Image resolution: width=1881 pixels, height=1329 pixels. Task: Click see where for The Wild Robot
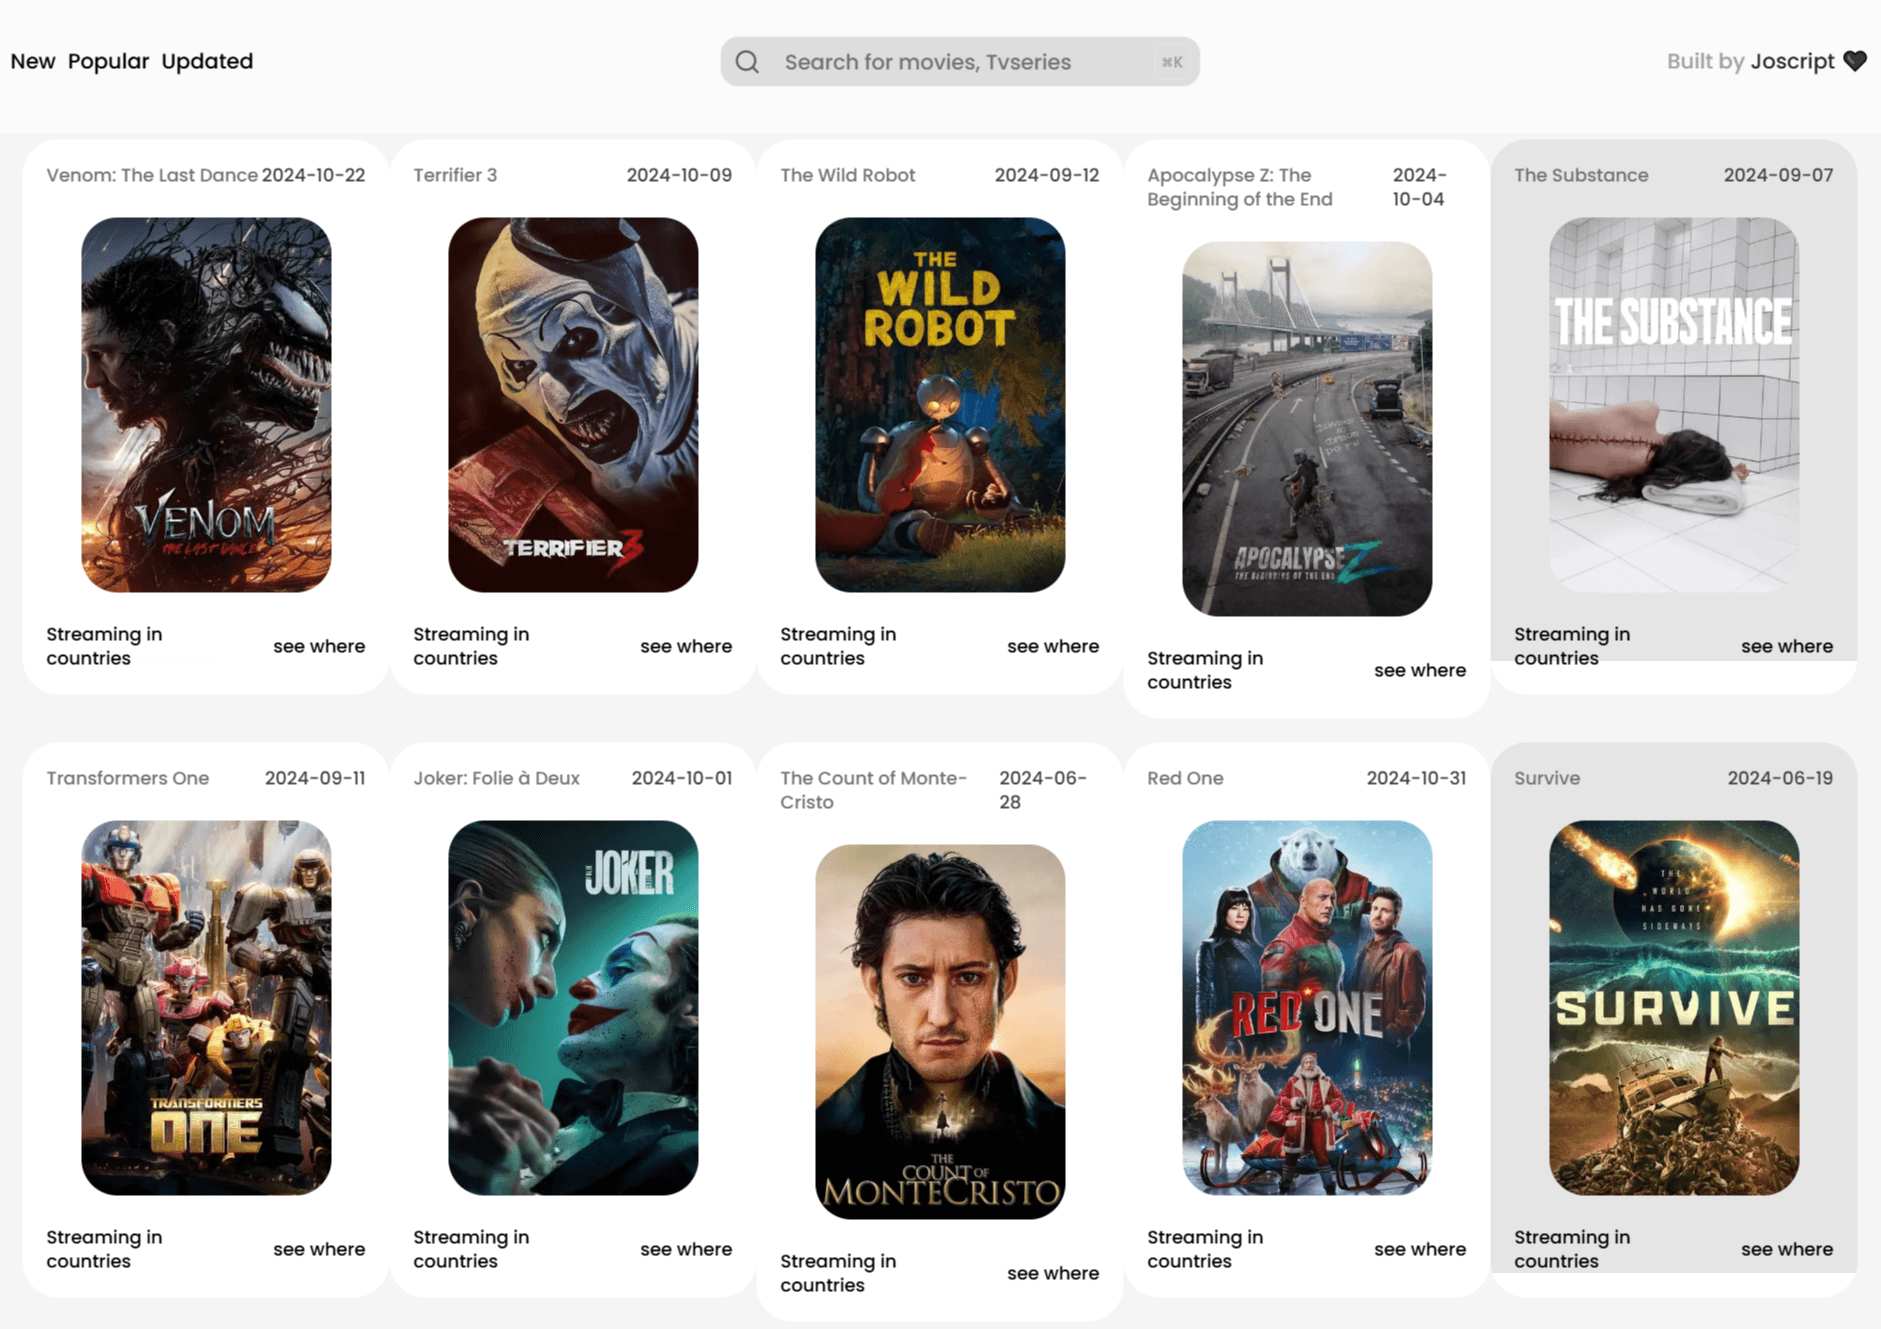[x=1053, y=646]
